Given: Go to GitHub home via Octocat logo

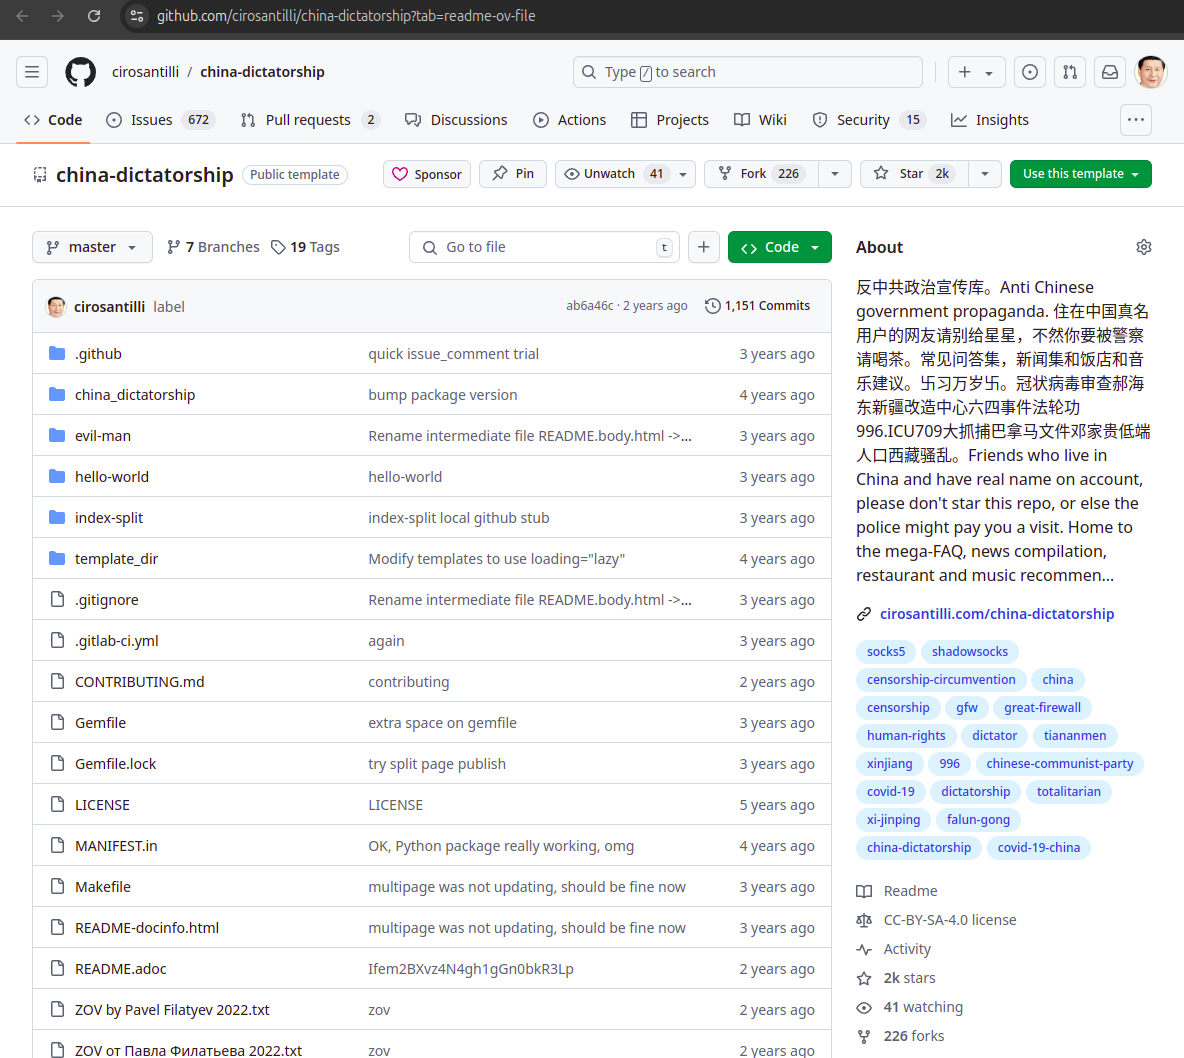Looking at the screenshot, I should coord(80,72).
